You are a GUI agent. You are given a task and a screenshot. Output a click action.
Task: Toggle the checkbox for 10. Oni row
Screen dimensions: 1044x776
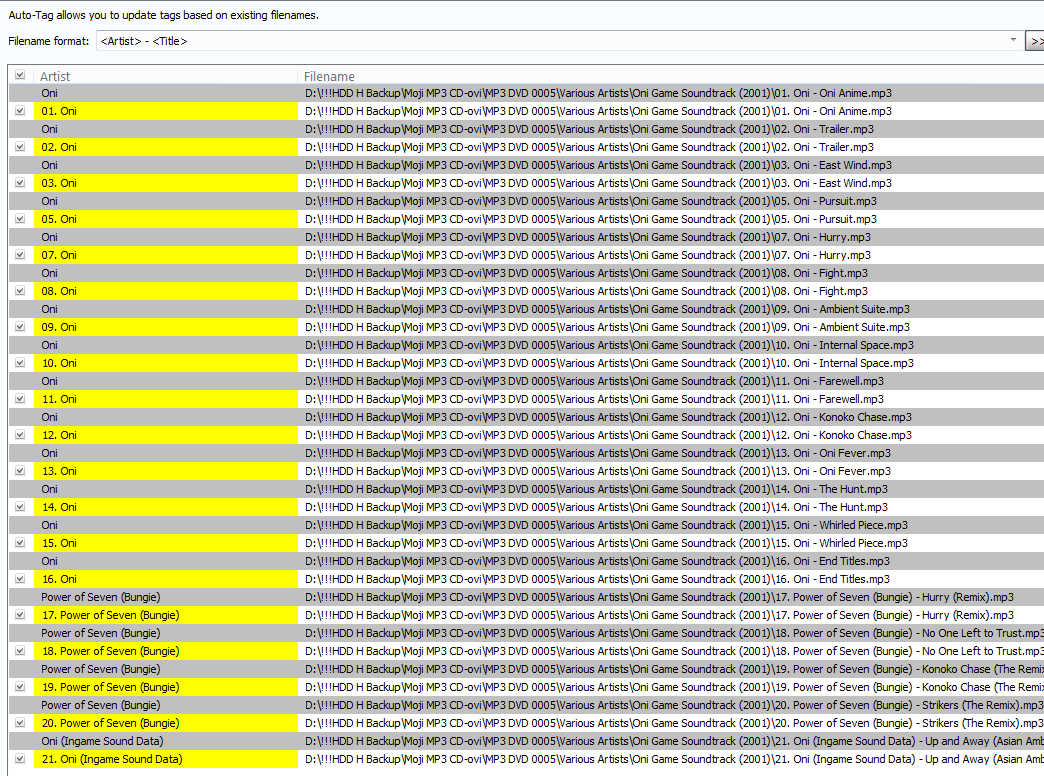pyautogui.click(x=20, y=363)
